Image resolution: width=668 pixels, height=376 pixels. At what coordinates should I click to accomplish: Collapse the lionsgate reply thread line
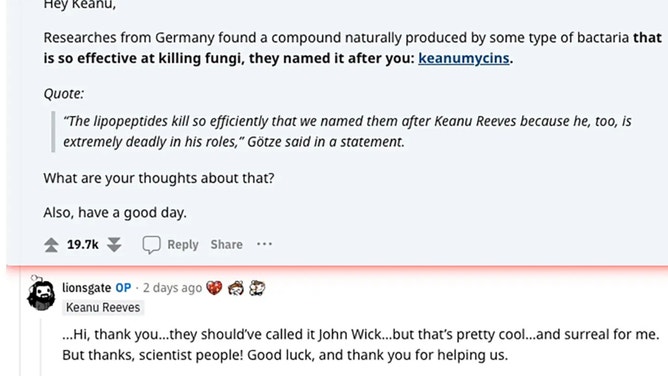pyautogui.click(x=41, y=347)
